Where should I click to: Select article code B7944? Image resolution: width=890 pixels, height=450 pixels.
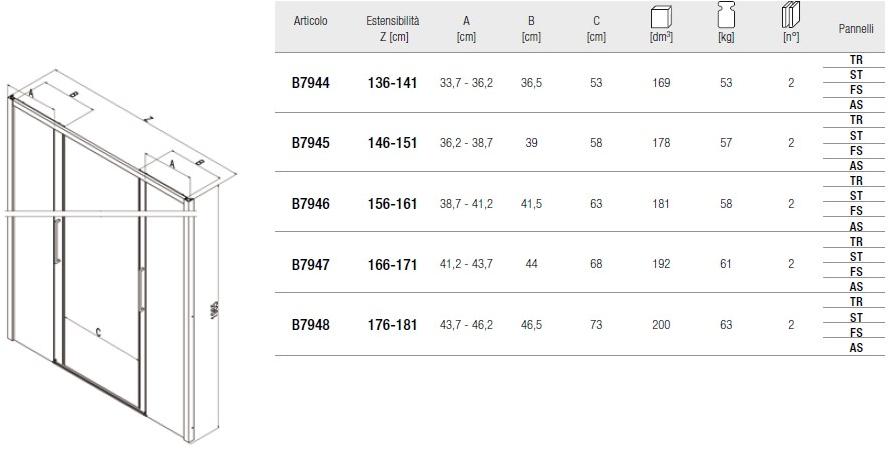coord(310,83)
